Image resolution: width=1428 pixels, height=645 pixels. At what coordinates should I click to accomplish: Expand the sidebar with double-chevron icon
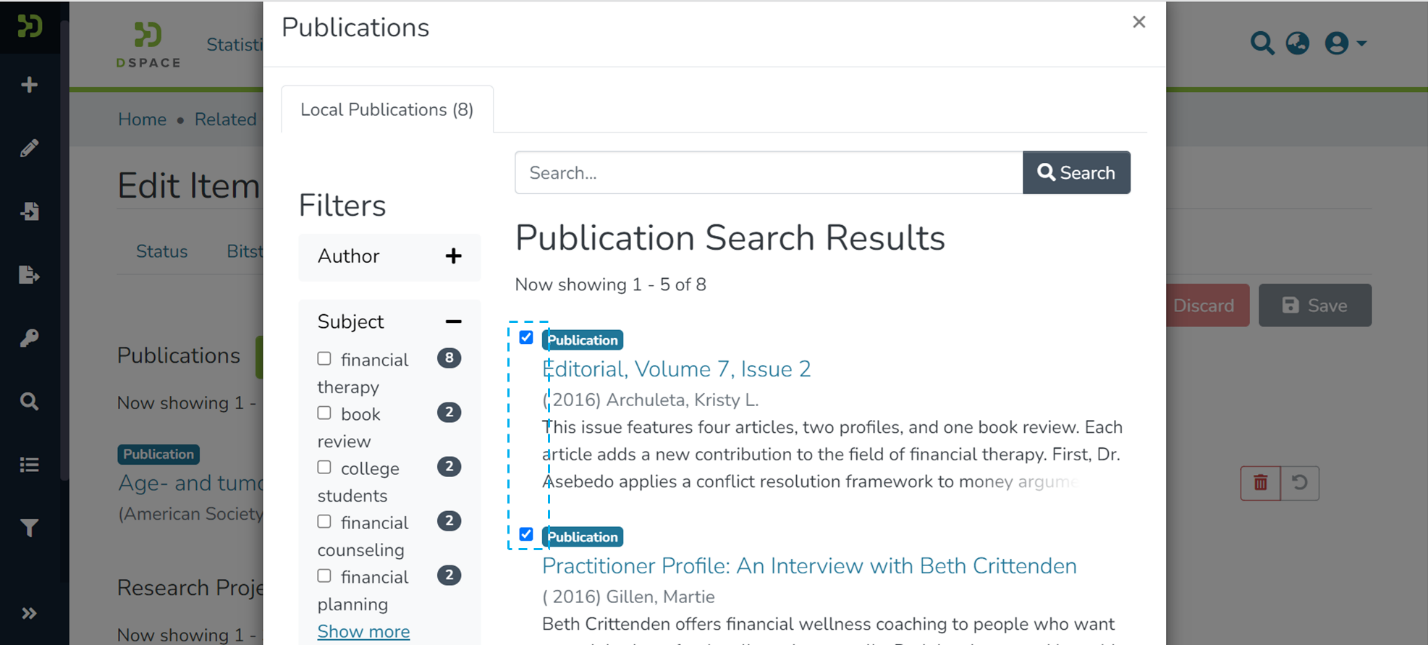29,613
